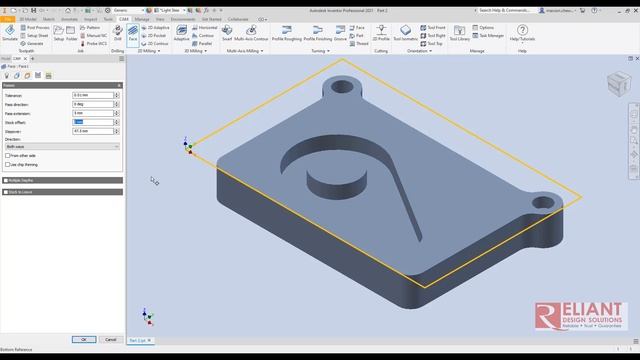This screenshot has height=360, width=640.
Task: Choose the Manual NC command
Action: coord(93,36)
